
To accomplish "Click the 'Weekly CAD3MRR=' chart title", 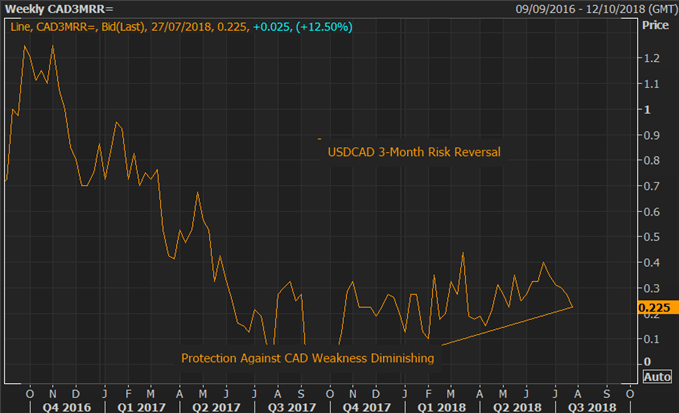I will [x=59, y=9].
